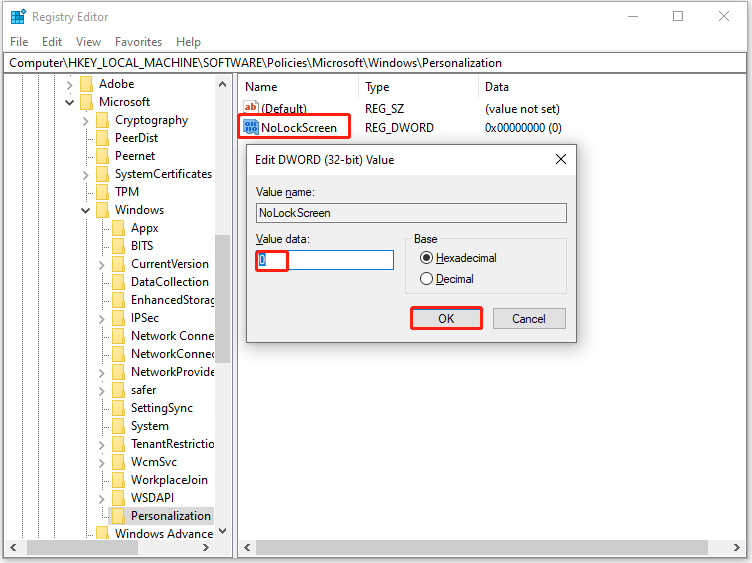Image resolution: width=752 pixels, height=563 pixels.
Task: Click the tree scroll down arrow
Action: [223, 531]
